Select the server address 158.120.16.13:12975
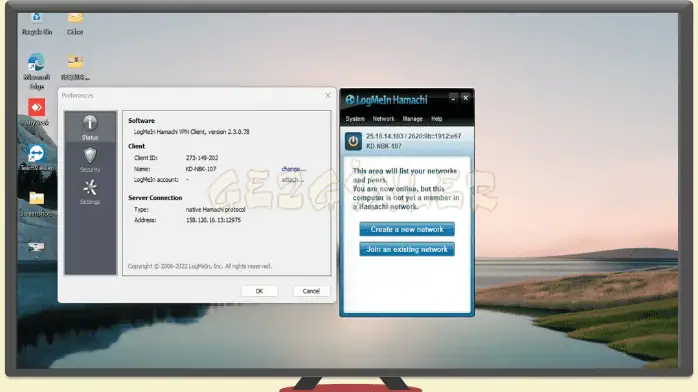Image resolution: width=698 pixels, height=392 pixels. point(213,220)
